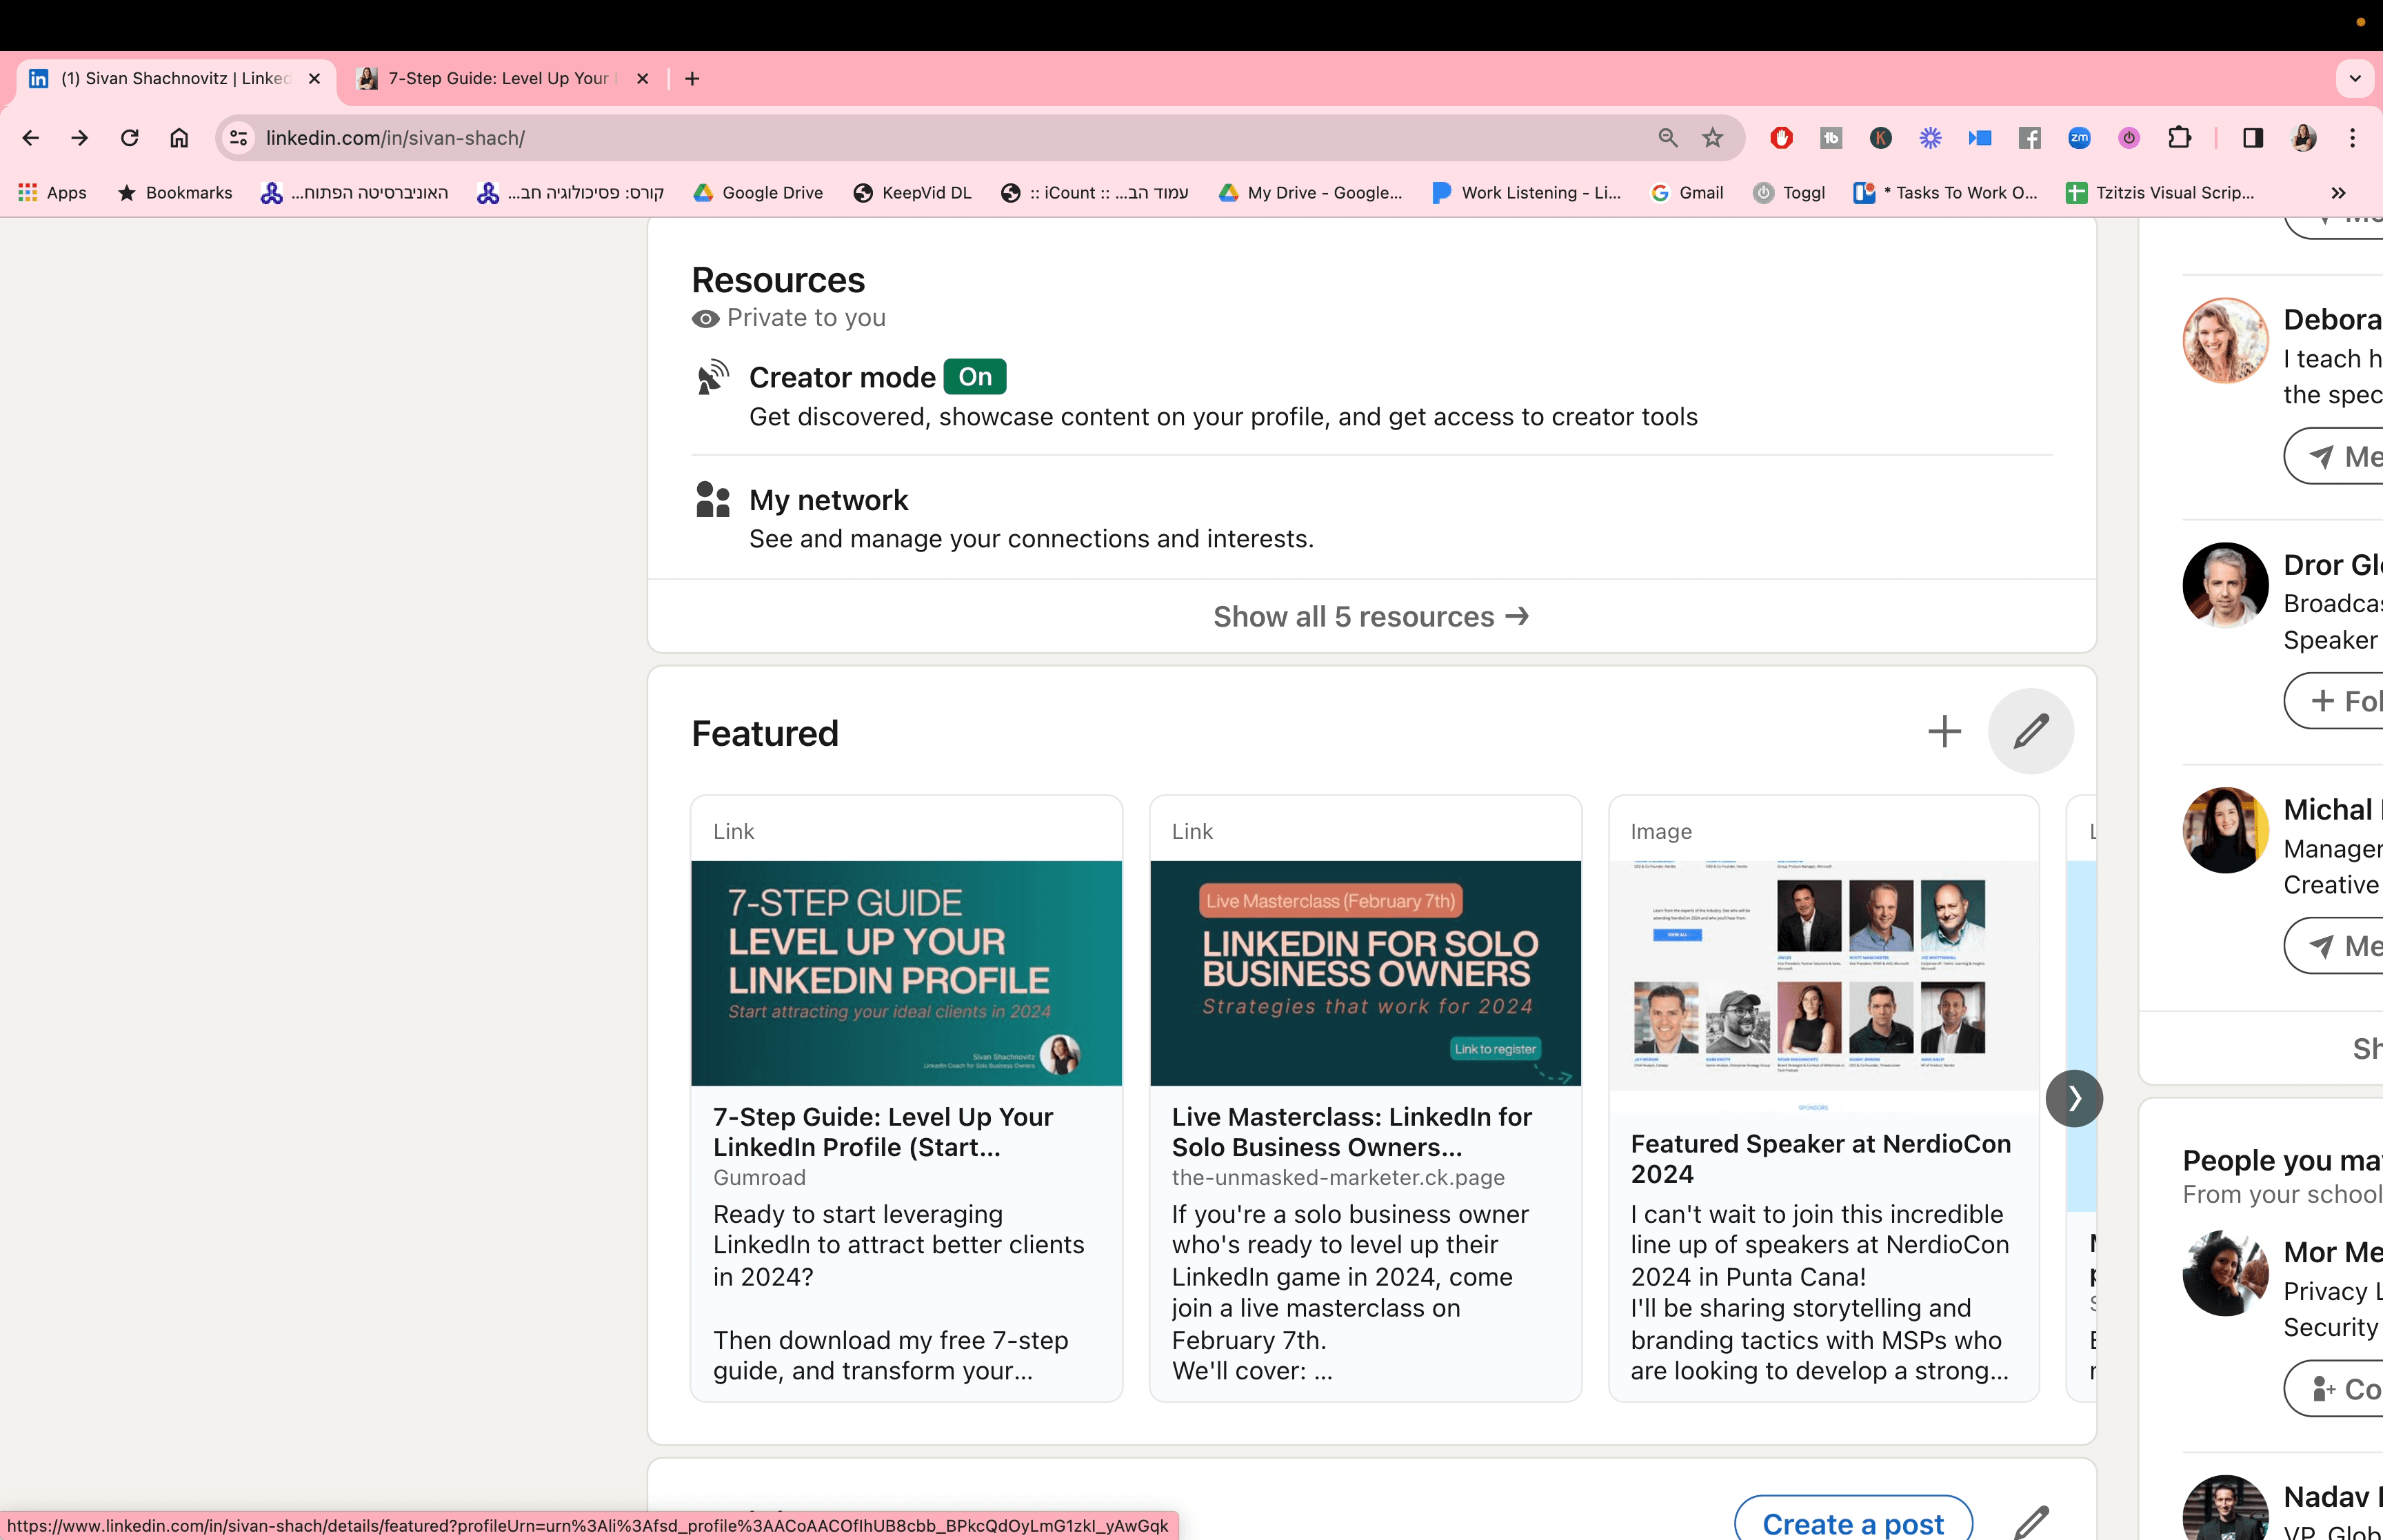The height and width of the screenshot is (1540, 2383).
Task: Open the blue flag extension icon
Action: [1980, 138]
